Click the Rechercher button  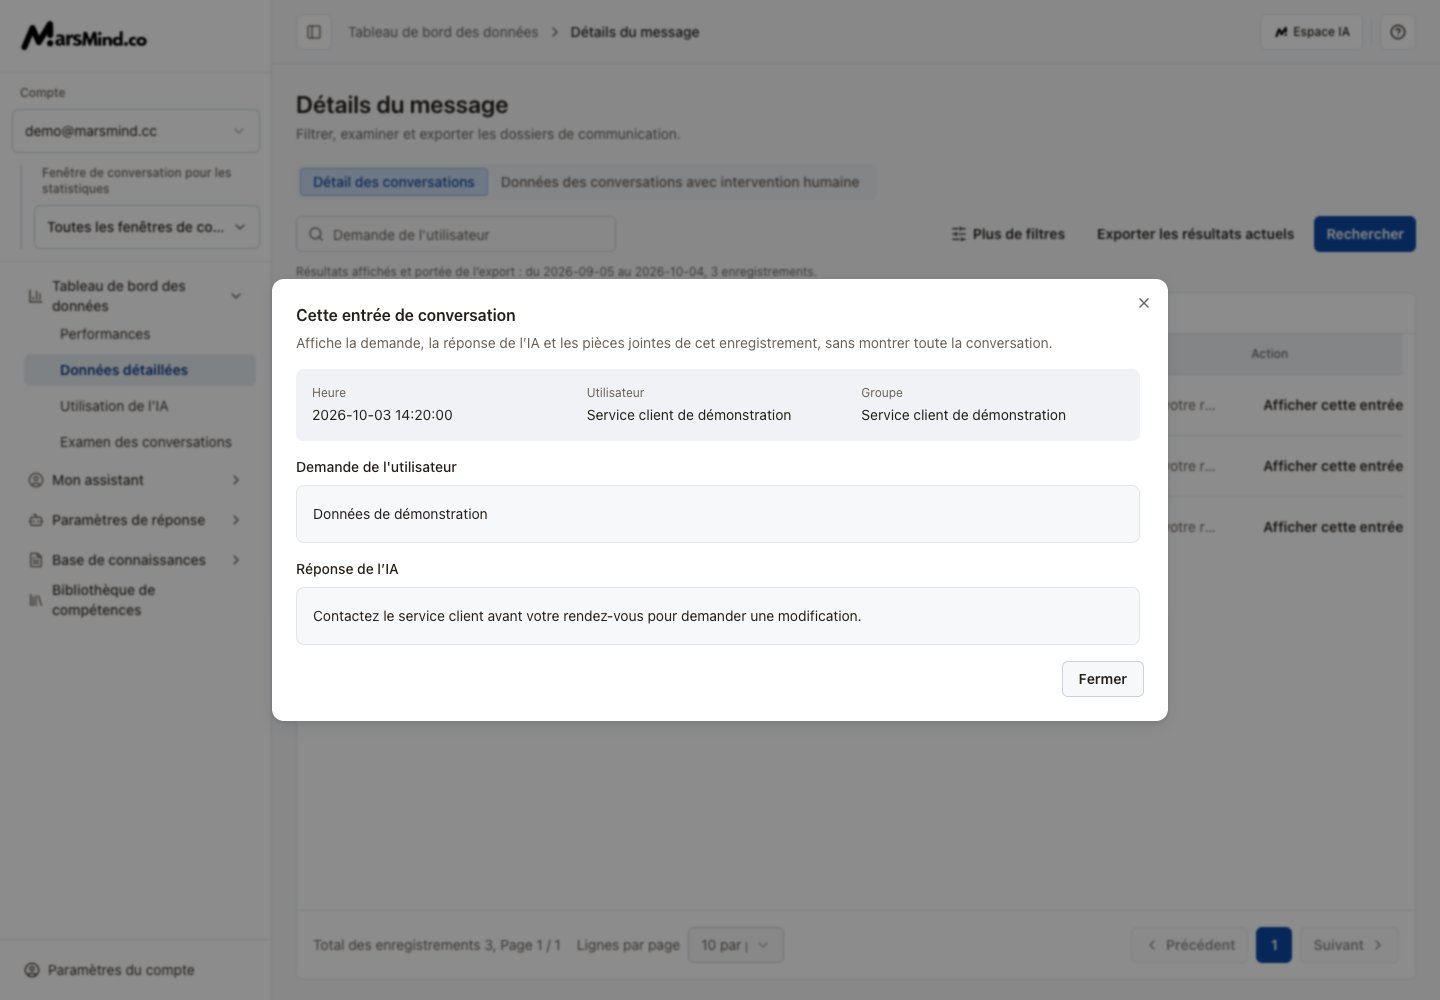click(1365, 234)
